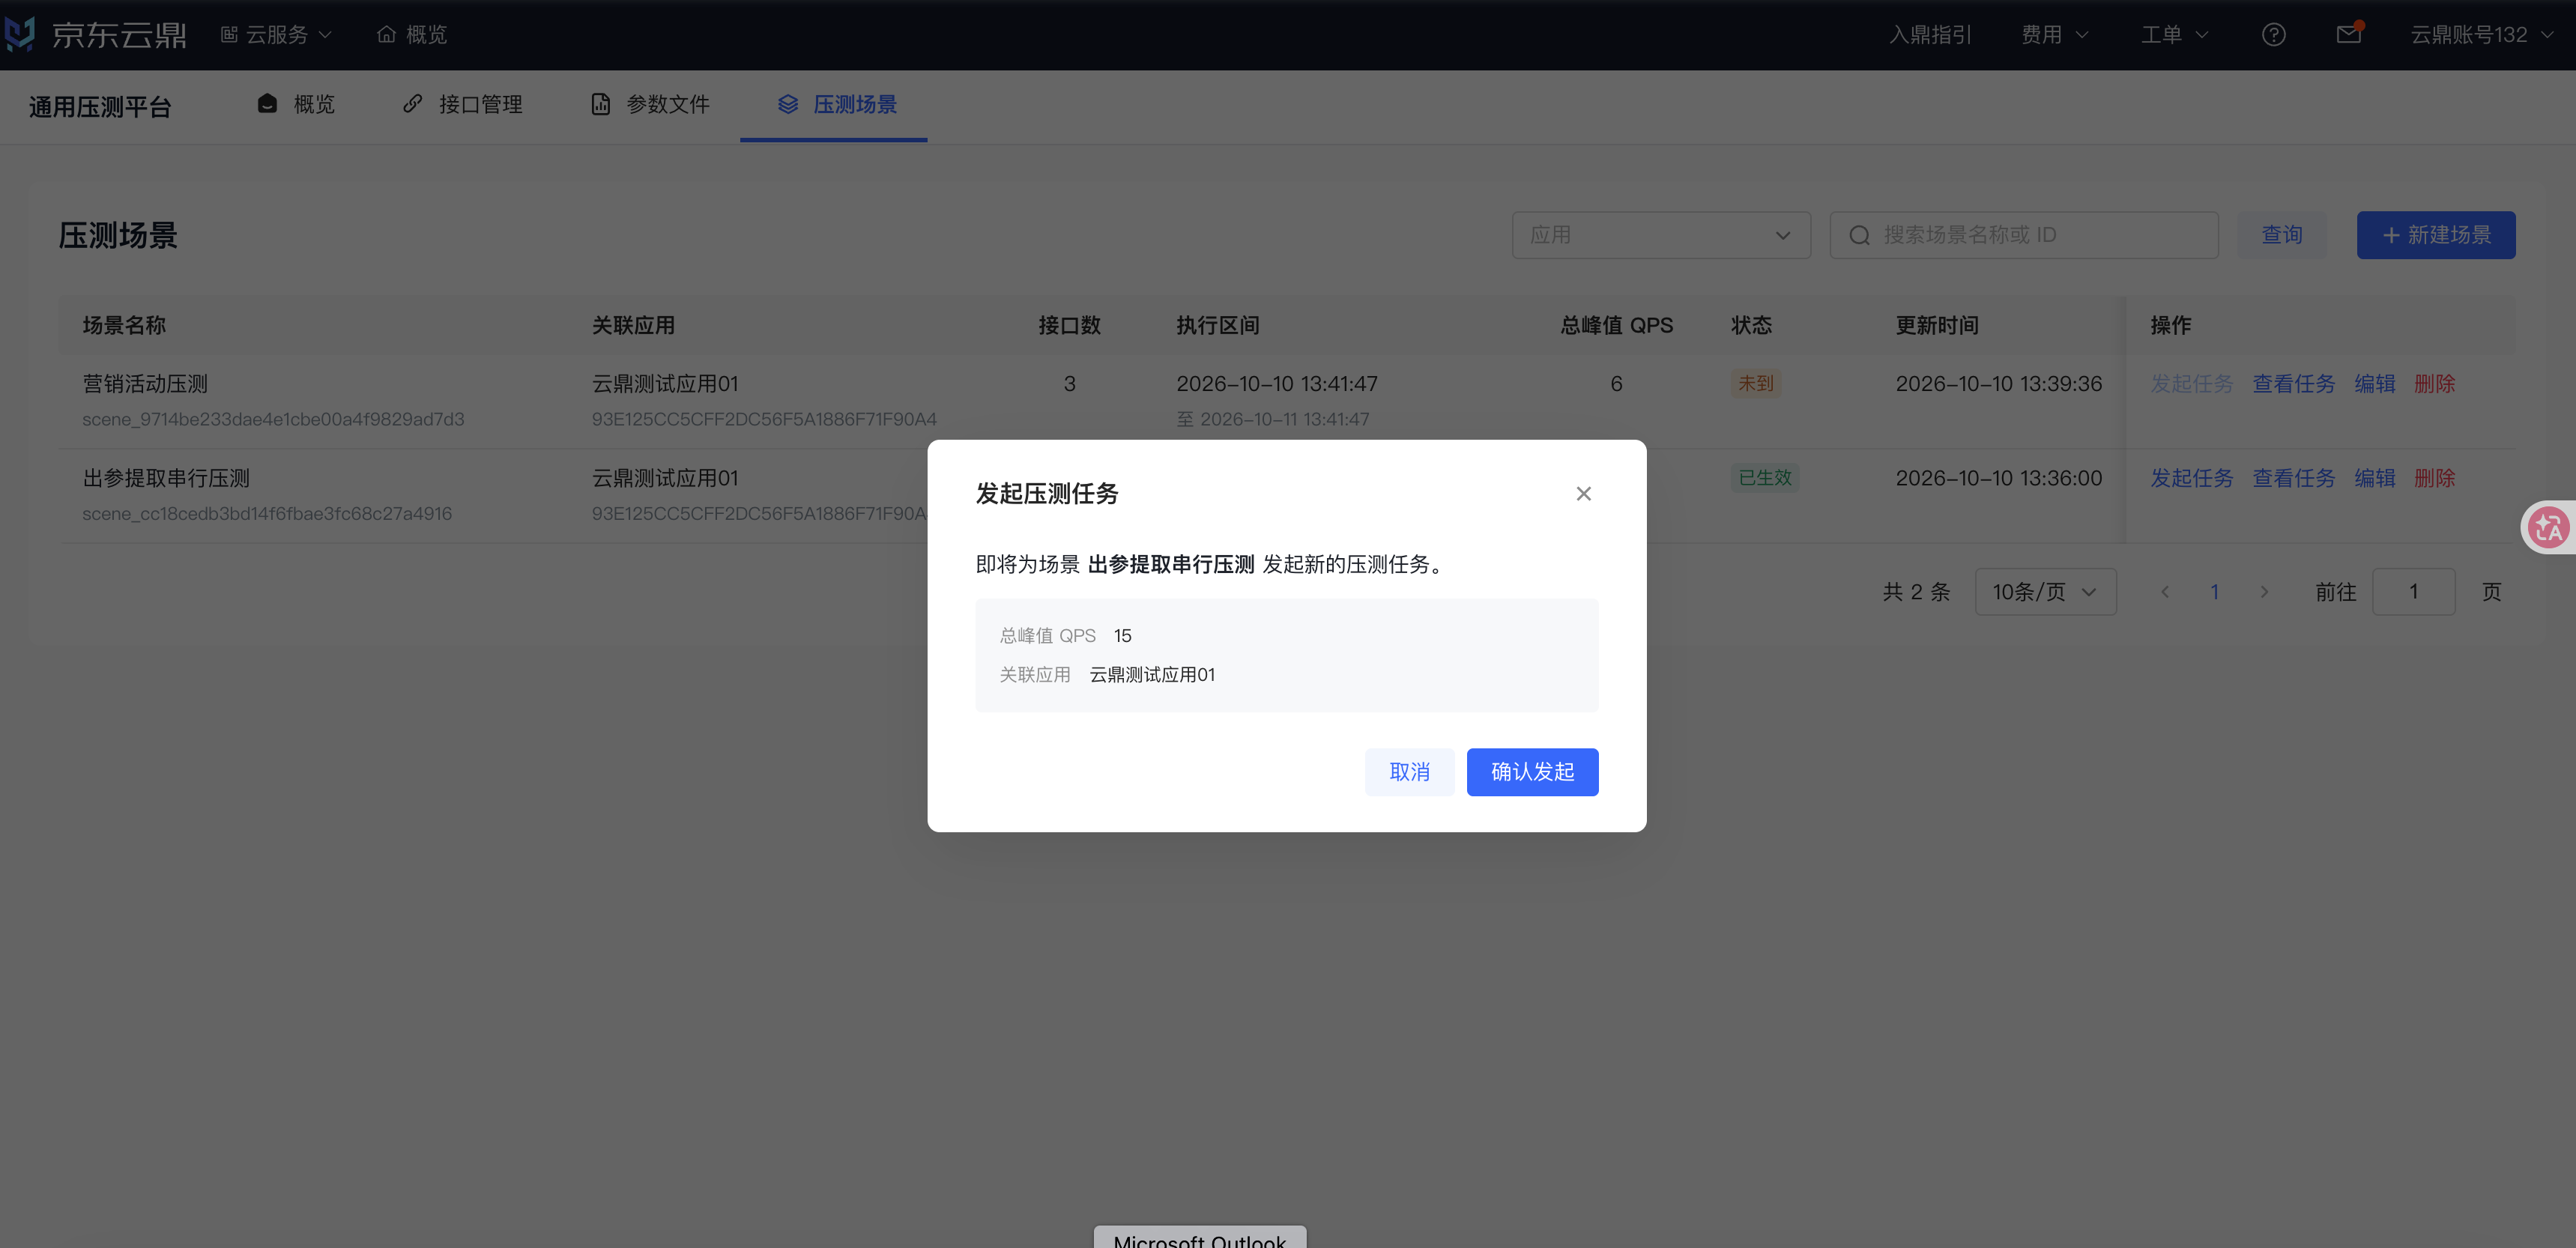Click the 参数文件 document icon

pos(600,104)
